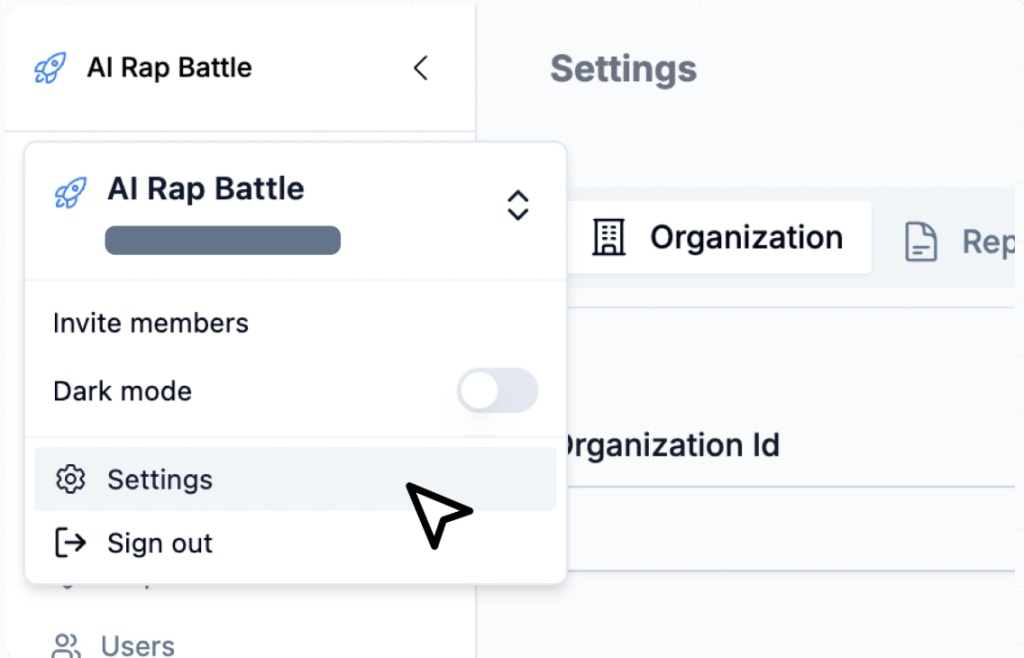Open Settings from the popup menu
The width and height of the screenshot is (1024, 658).
tap(160, 480)
